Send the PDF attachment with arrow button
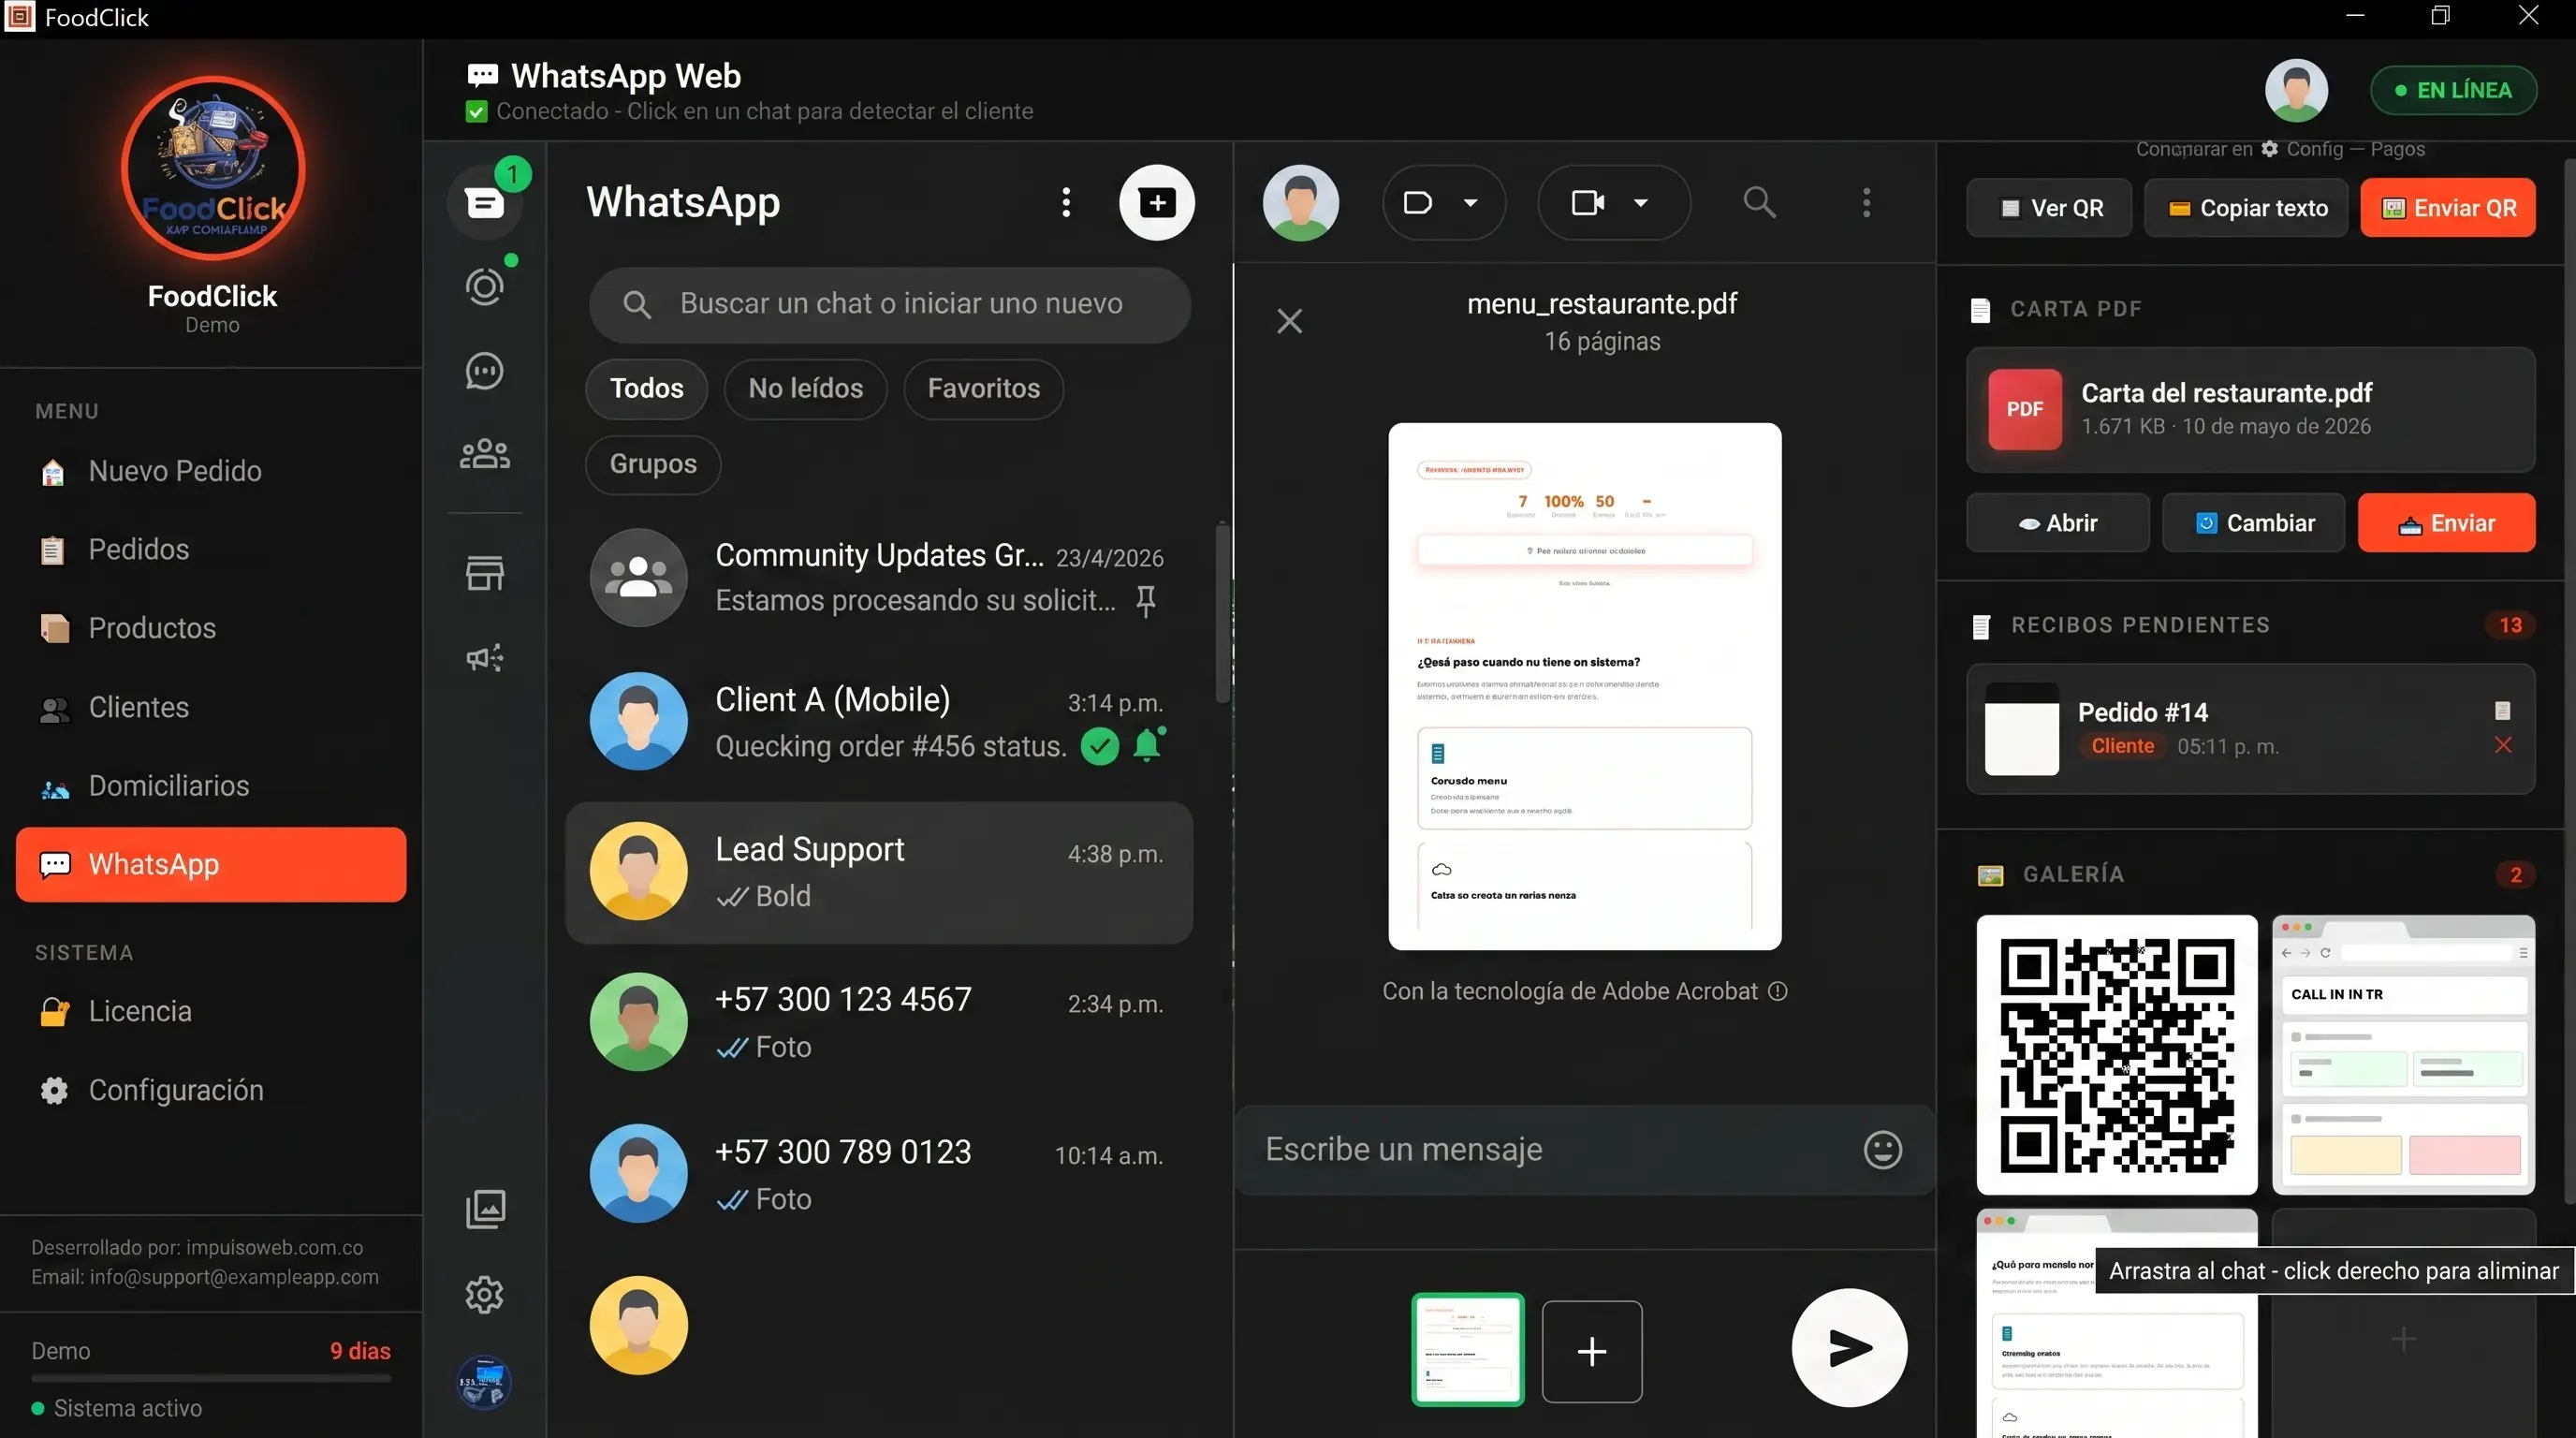Screen dimensions: 2576x1438 pyautogui.click(x=1850, y=1348)
